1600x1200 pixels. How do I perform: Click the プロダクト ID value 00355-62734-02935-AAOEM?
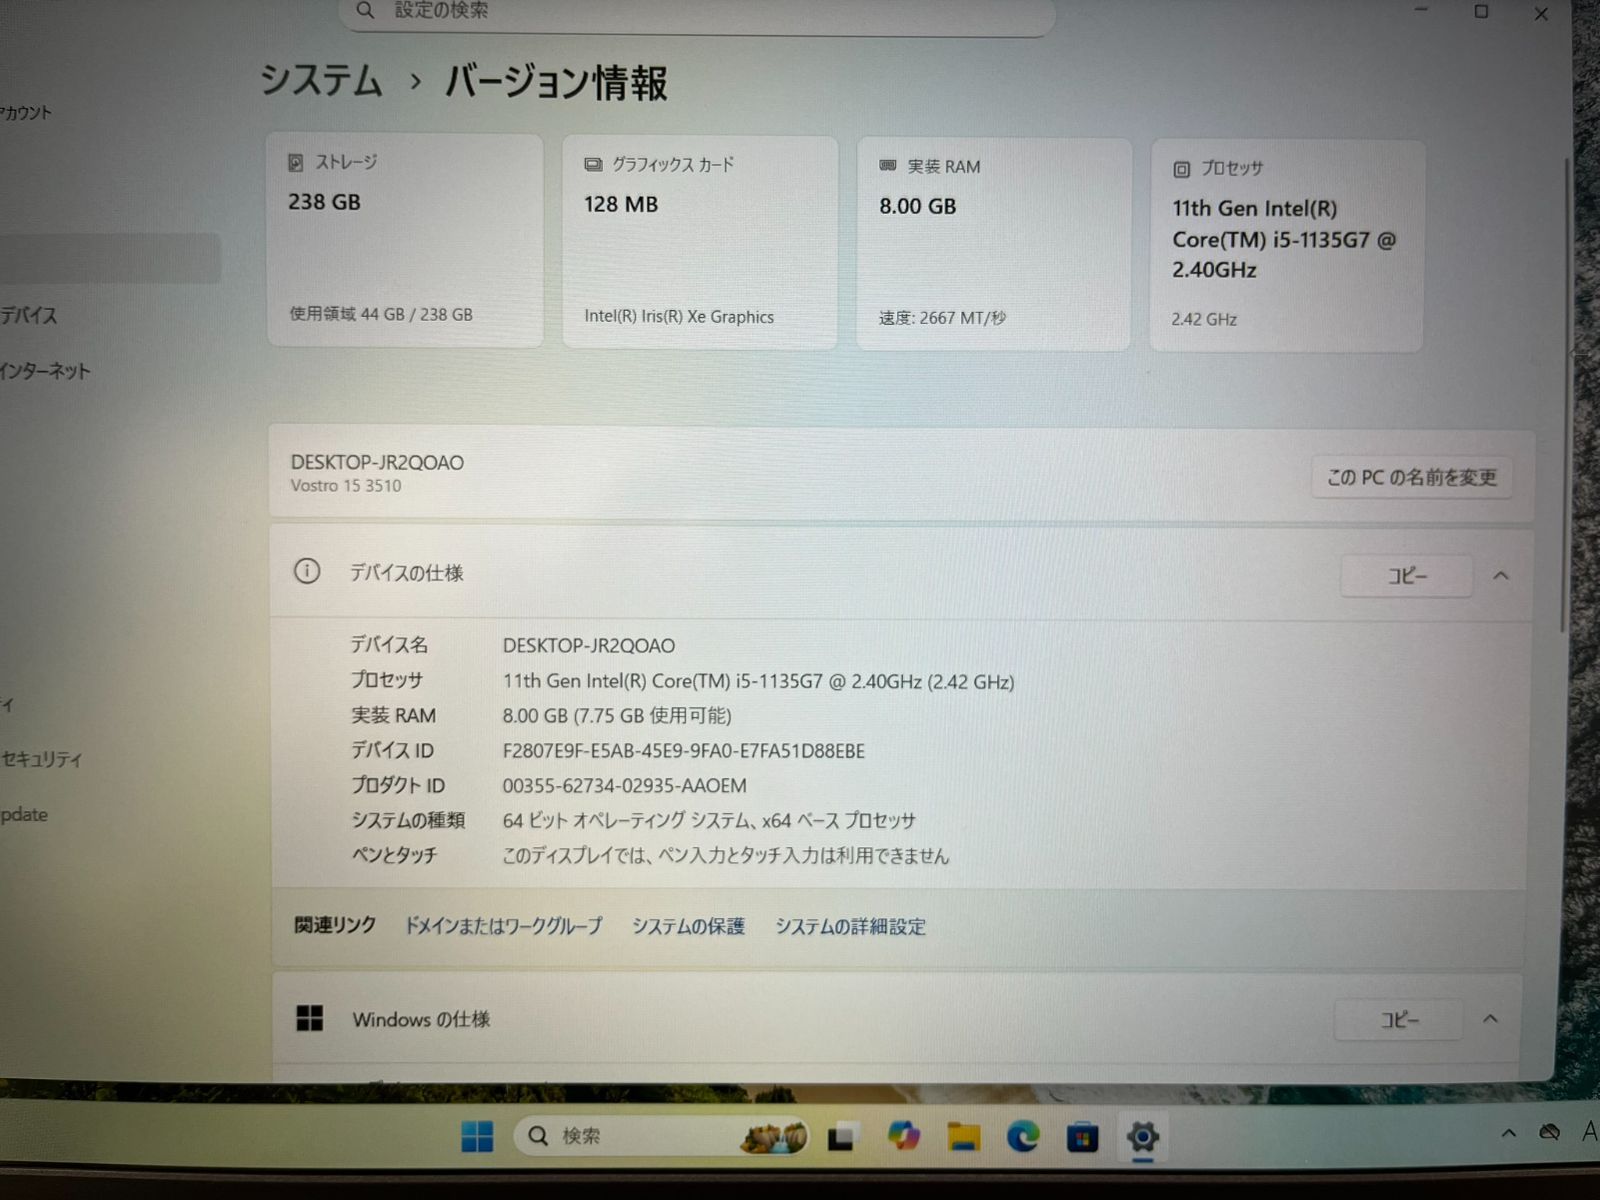click(624, 786)
